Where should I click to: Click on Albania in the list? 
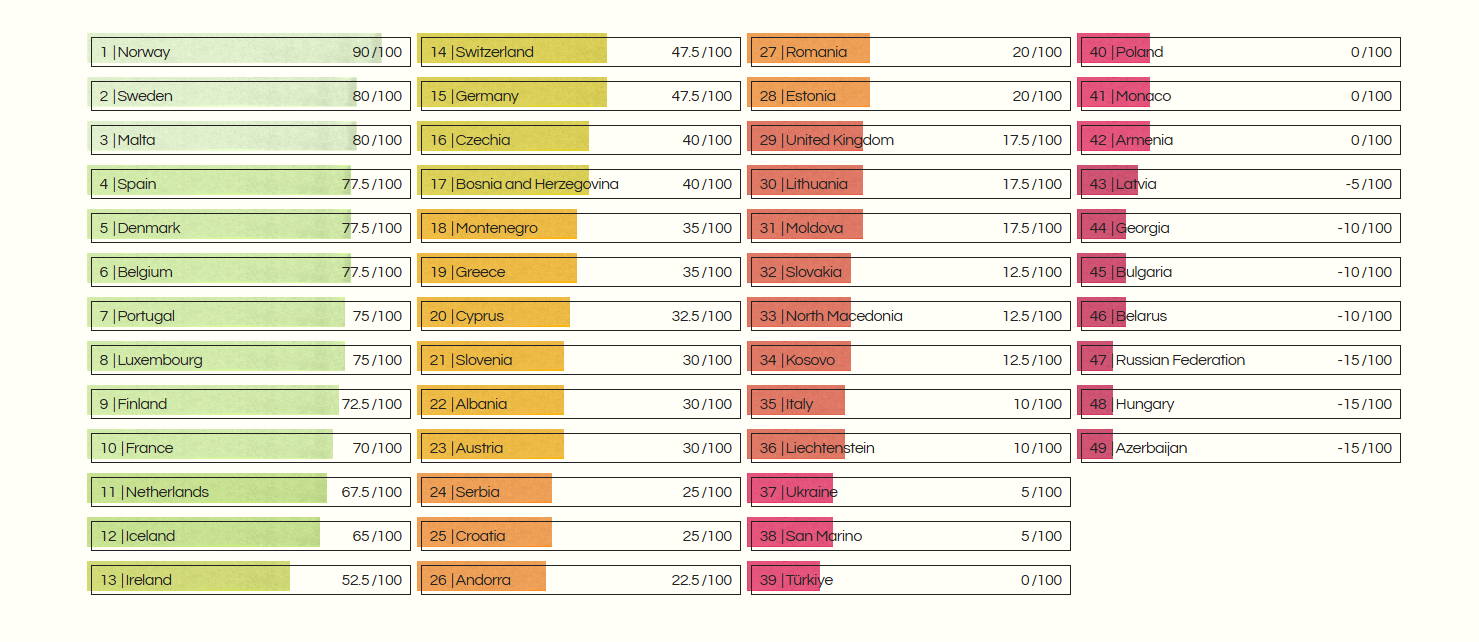[x=581, y=404]
